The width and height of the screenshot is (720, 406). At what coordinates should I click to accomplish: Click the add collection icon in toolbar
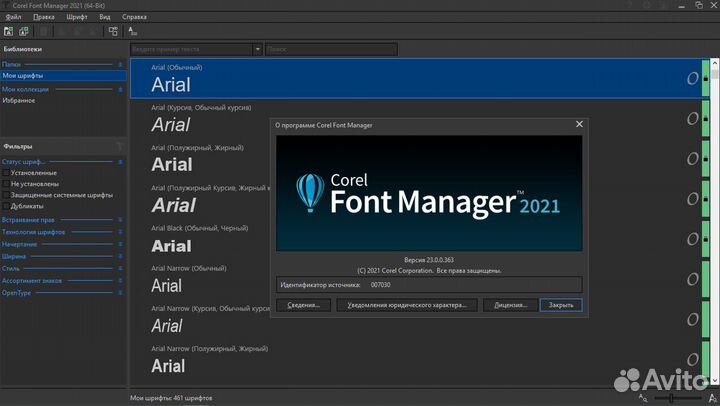[23, 31]
